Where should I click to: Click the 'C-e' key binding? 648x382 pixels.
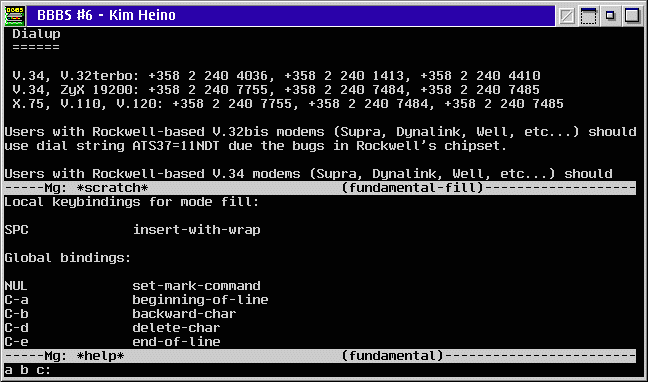17,342
